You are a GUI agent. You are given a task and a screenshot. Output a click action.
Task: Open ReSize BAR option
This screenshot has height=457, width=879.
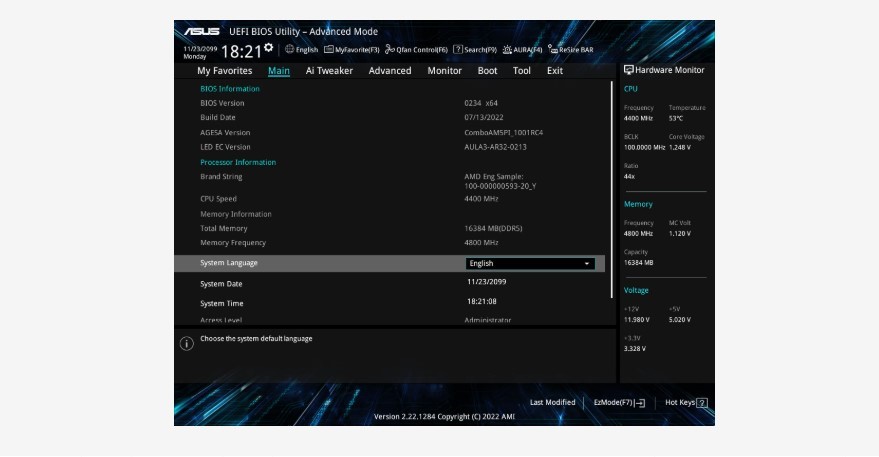point(571,50)
